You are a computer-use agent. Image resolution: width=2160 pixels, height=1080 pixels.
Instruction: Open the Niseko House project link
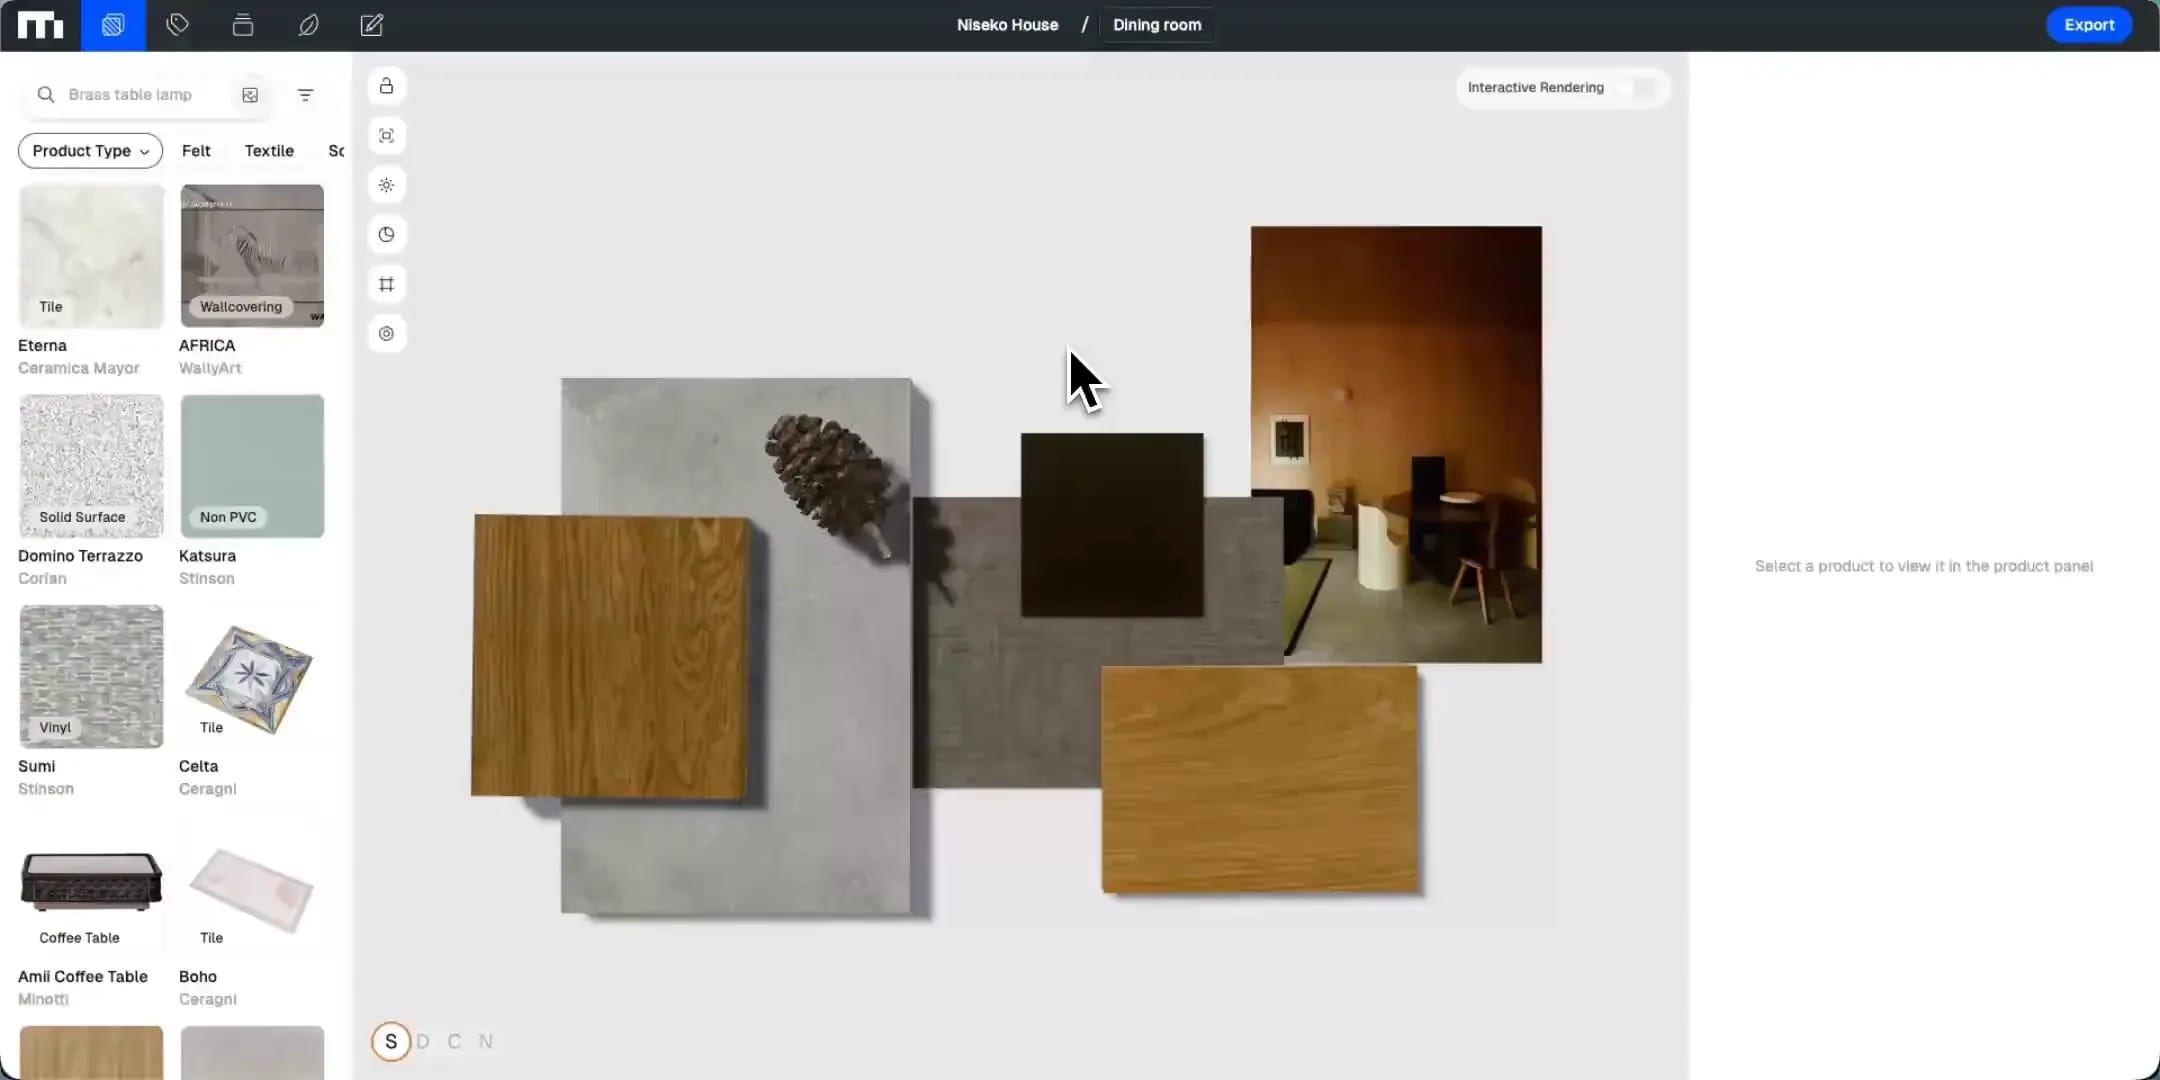(1007, 25)
